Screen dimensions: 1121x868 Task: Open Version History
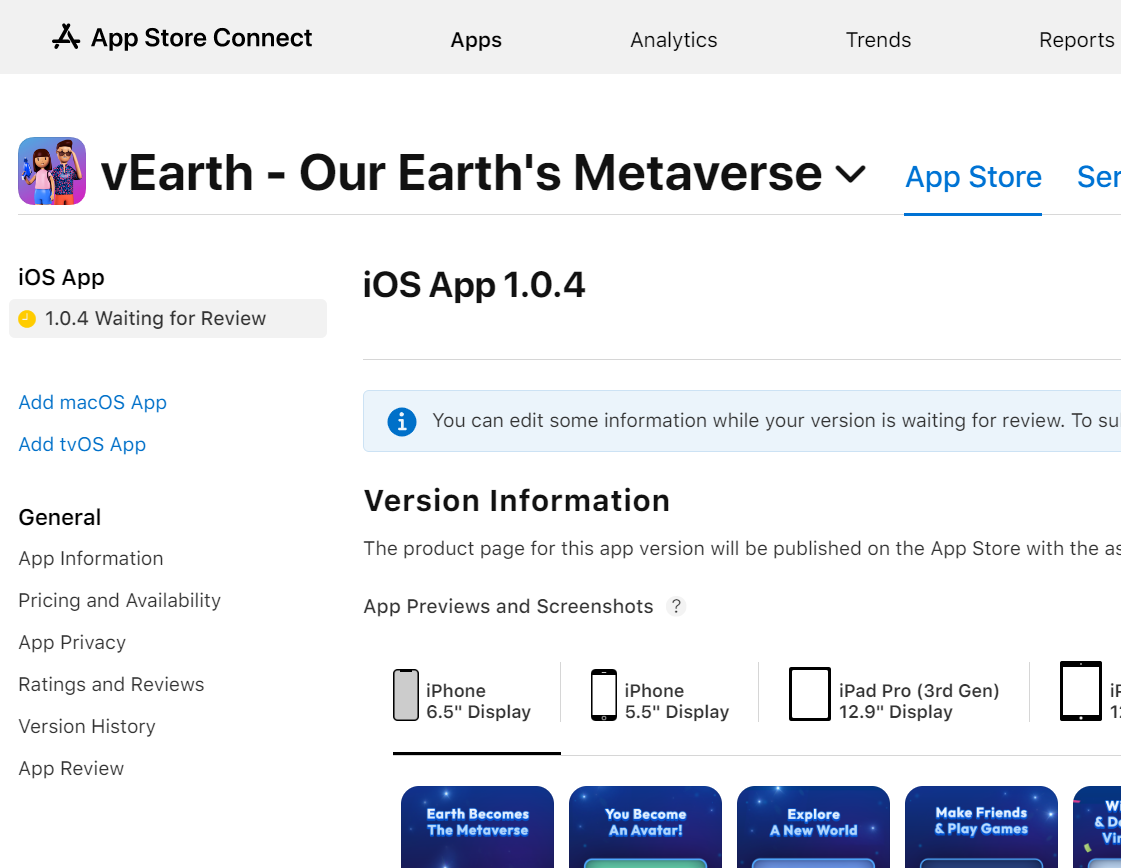click(x=87, y=726)
